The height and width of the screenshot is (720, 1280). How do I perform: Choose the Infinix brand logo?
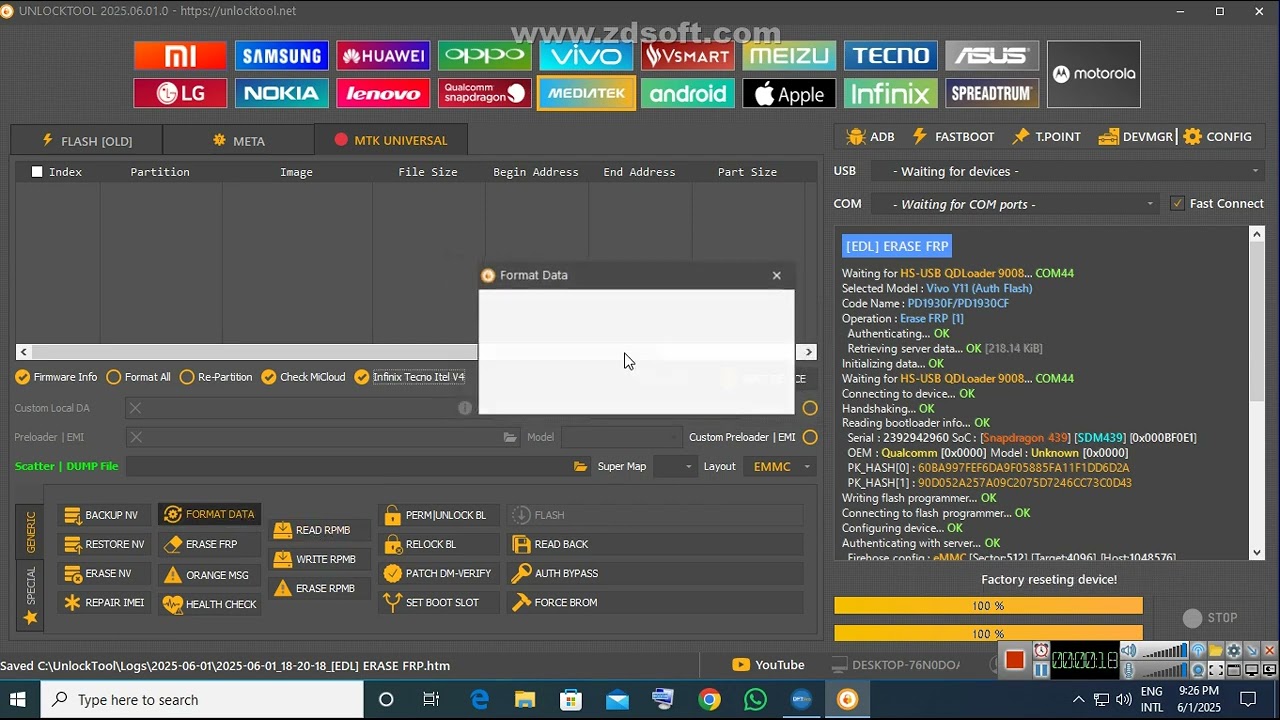click(x=891, y=94)
